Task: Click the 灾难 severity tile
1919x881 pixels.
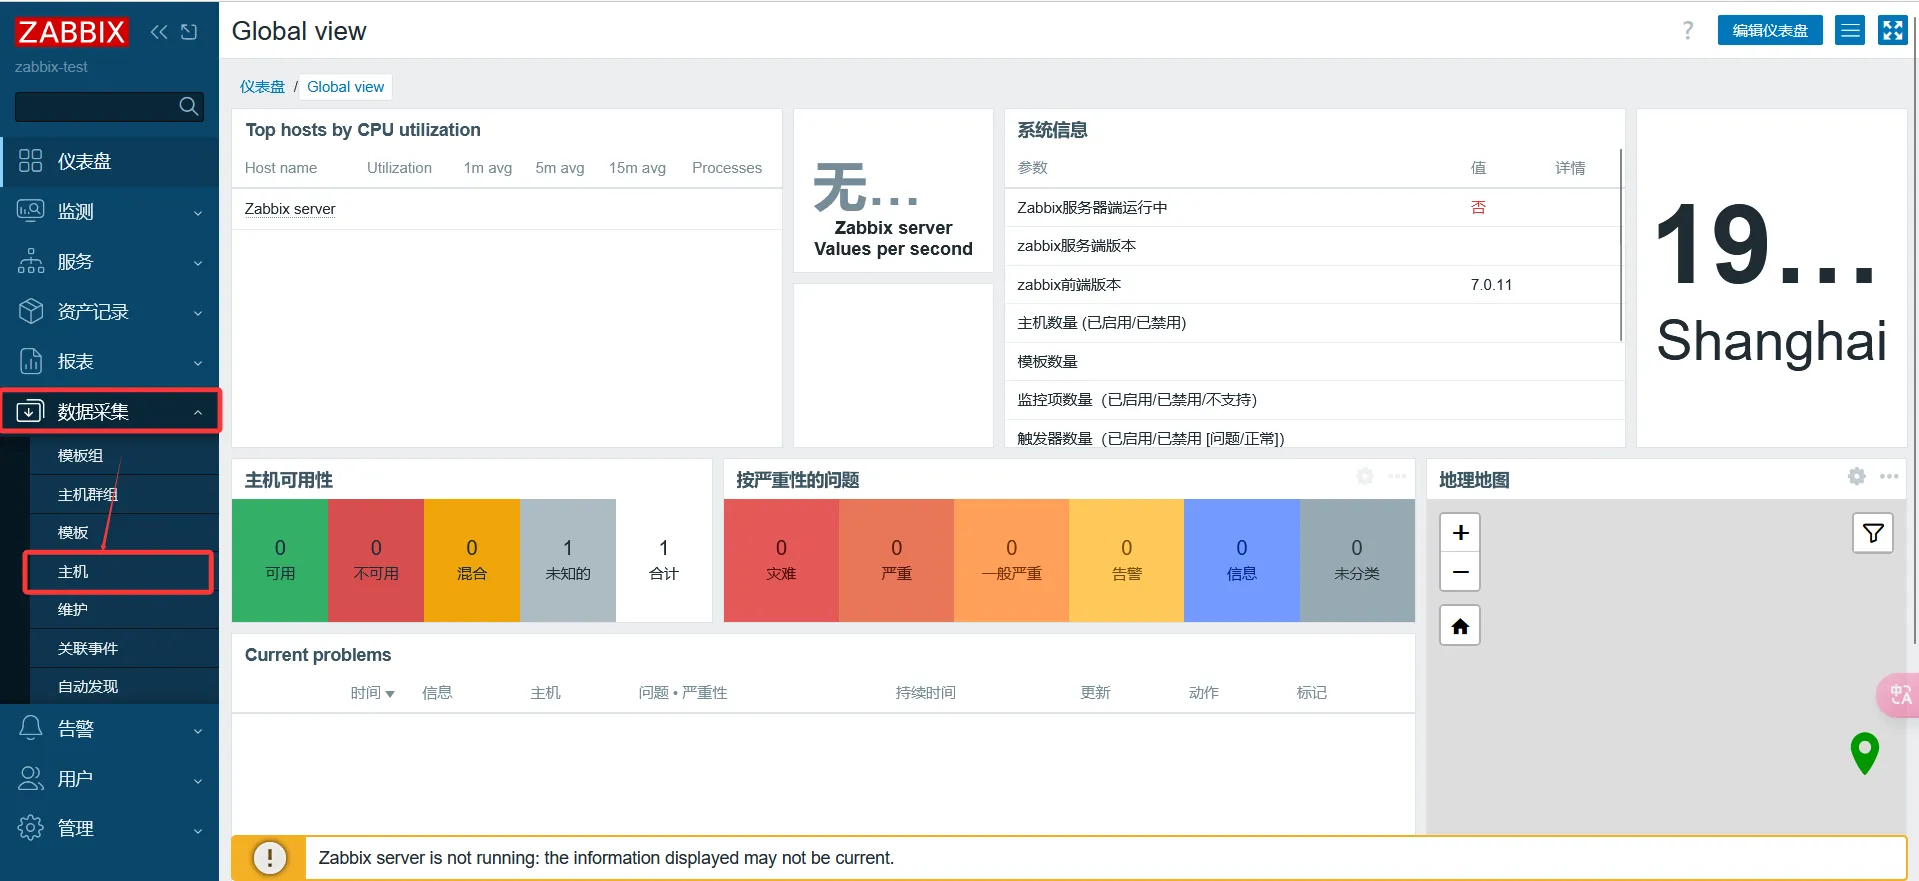Action: pyautogui.click(x=781, y=560)
